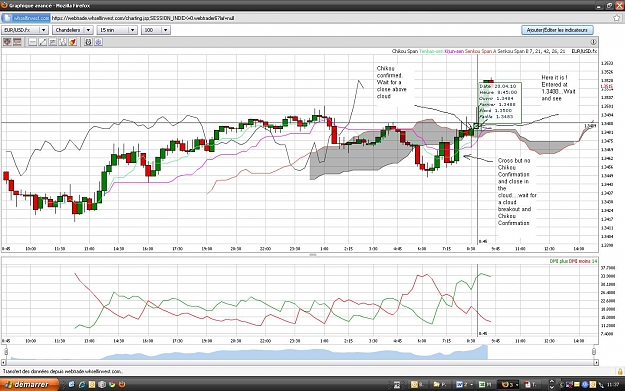
Task: Click the envelope tray icon
Action: (x=577, y=385)
